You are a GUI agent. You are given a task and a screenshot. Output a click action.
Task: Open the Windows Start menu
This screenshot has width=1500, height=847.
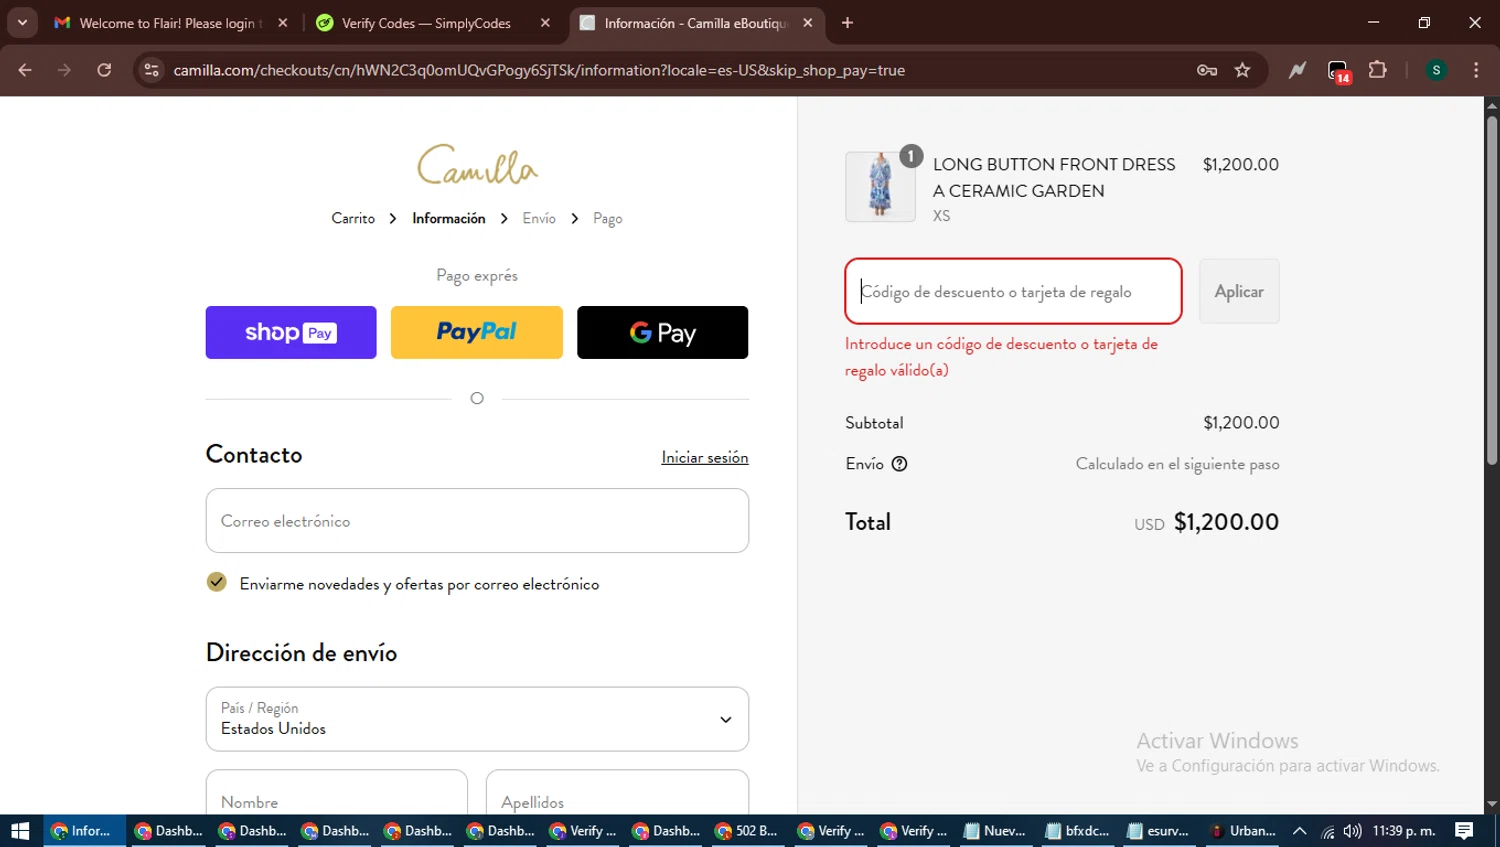tap(20, 831)
